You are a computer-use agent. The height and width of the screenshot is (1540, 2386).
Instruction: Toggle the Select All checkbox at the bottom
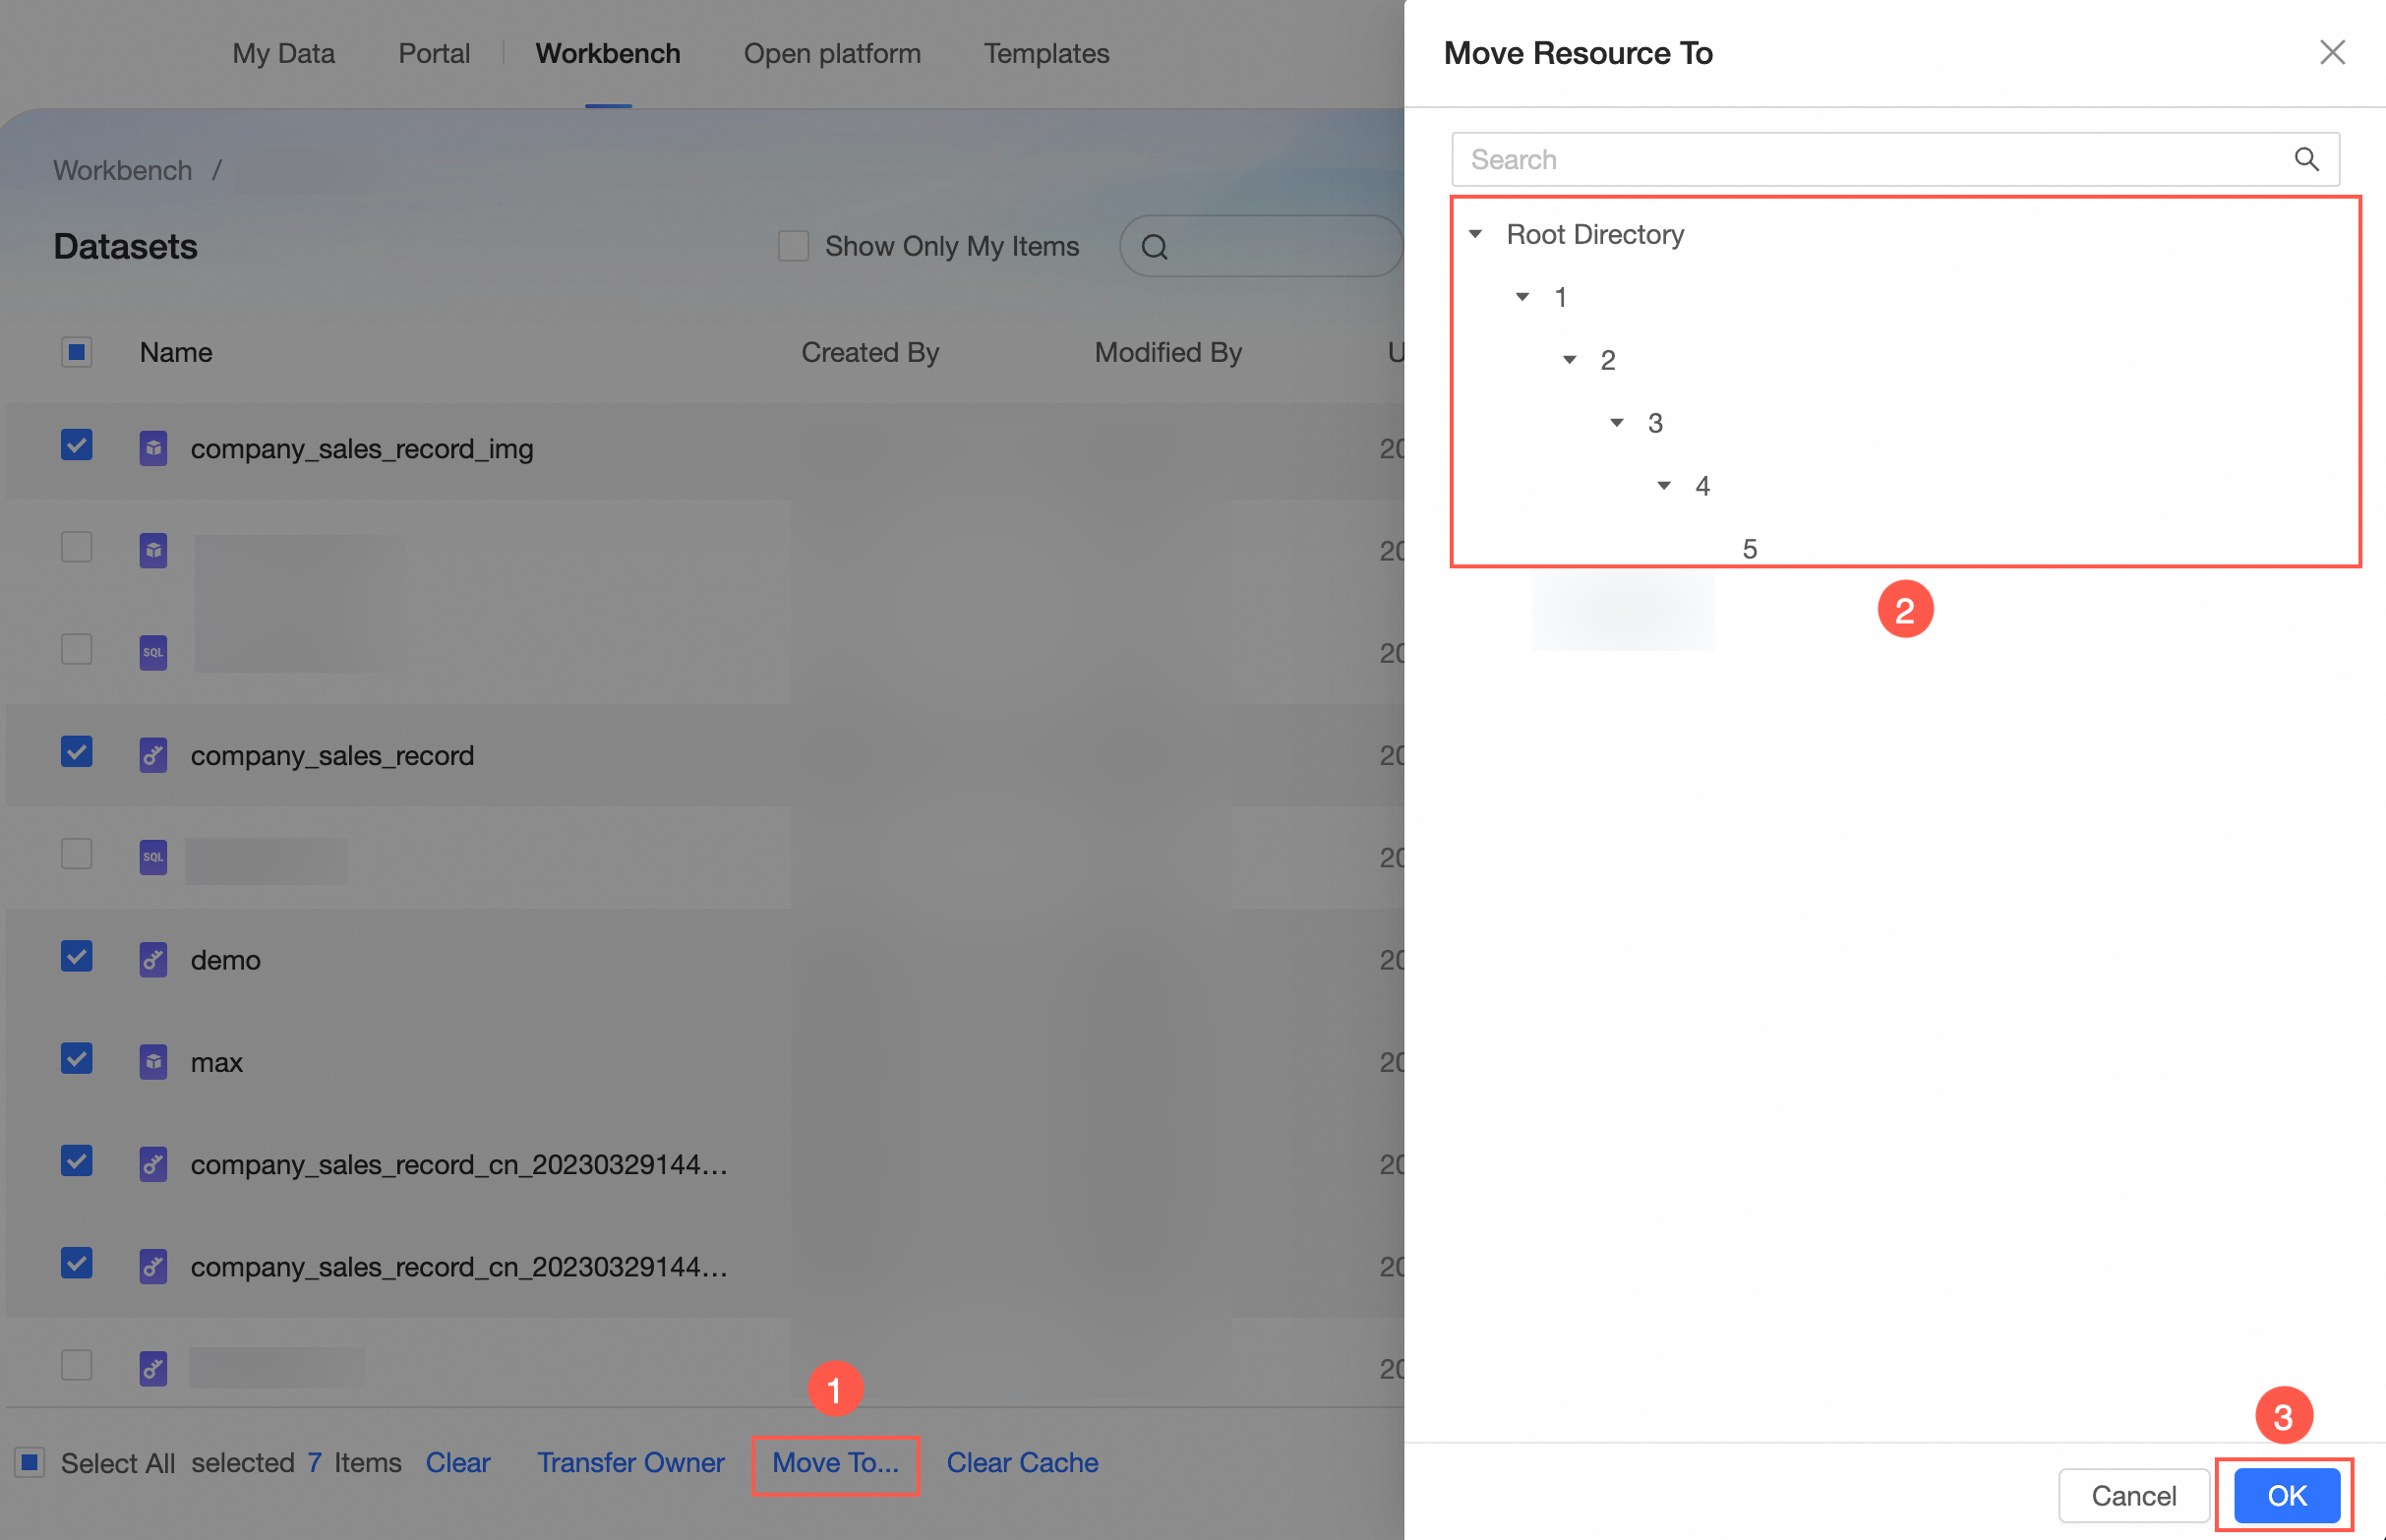click(x=30, y=1463)
